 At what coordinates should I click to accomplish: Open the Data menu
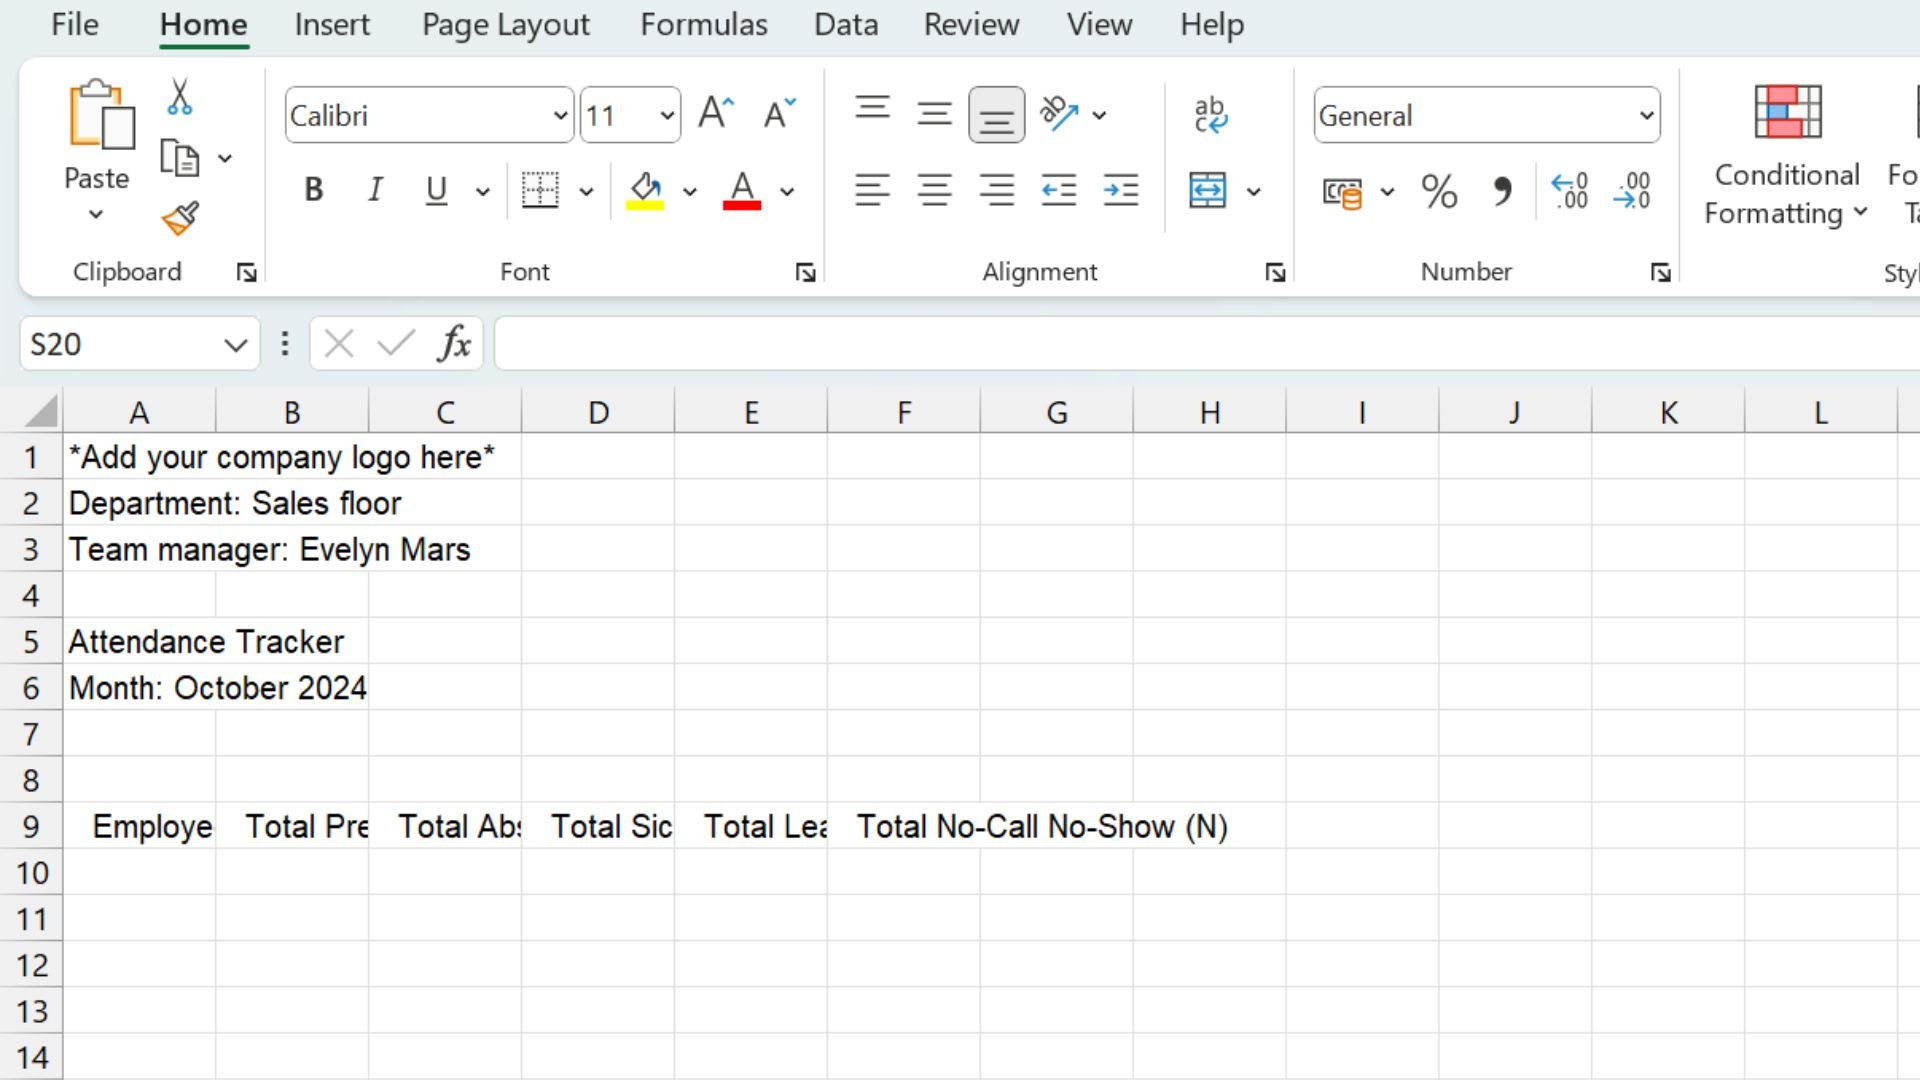pyautogui.click(x=846, y=25)
